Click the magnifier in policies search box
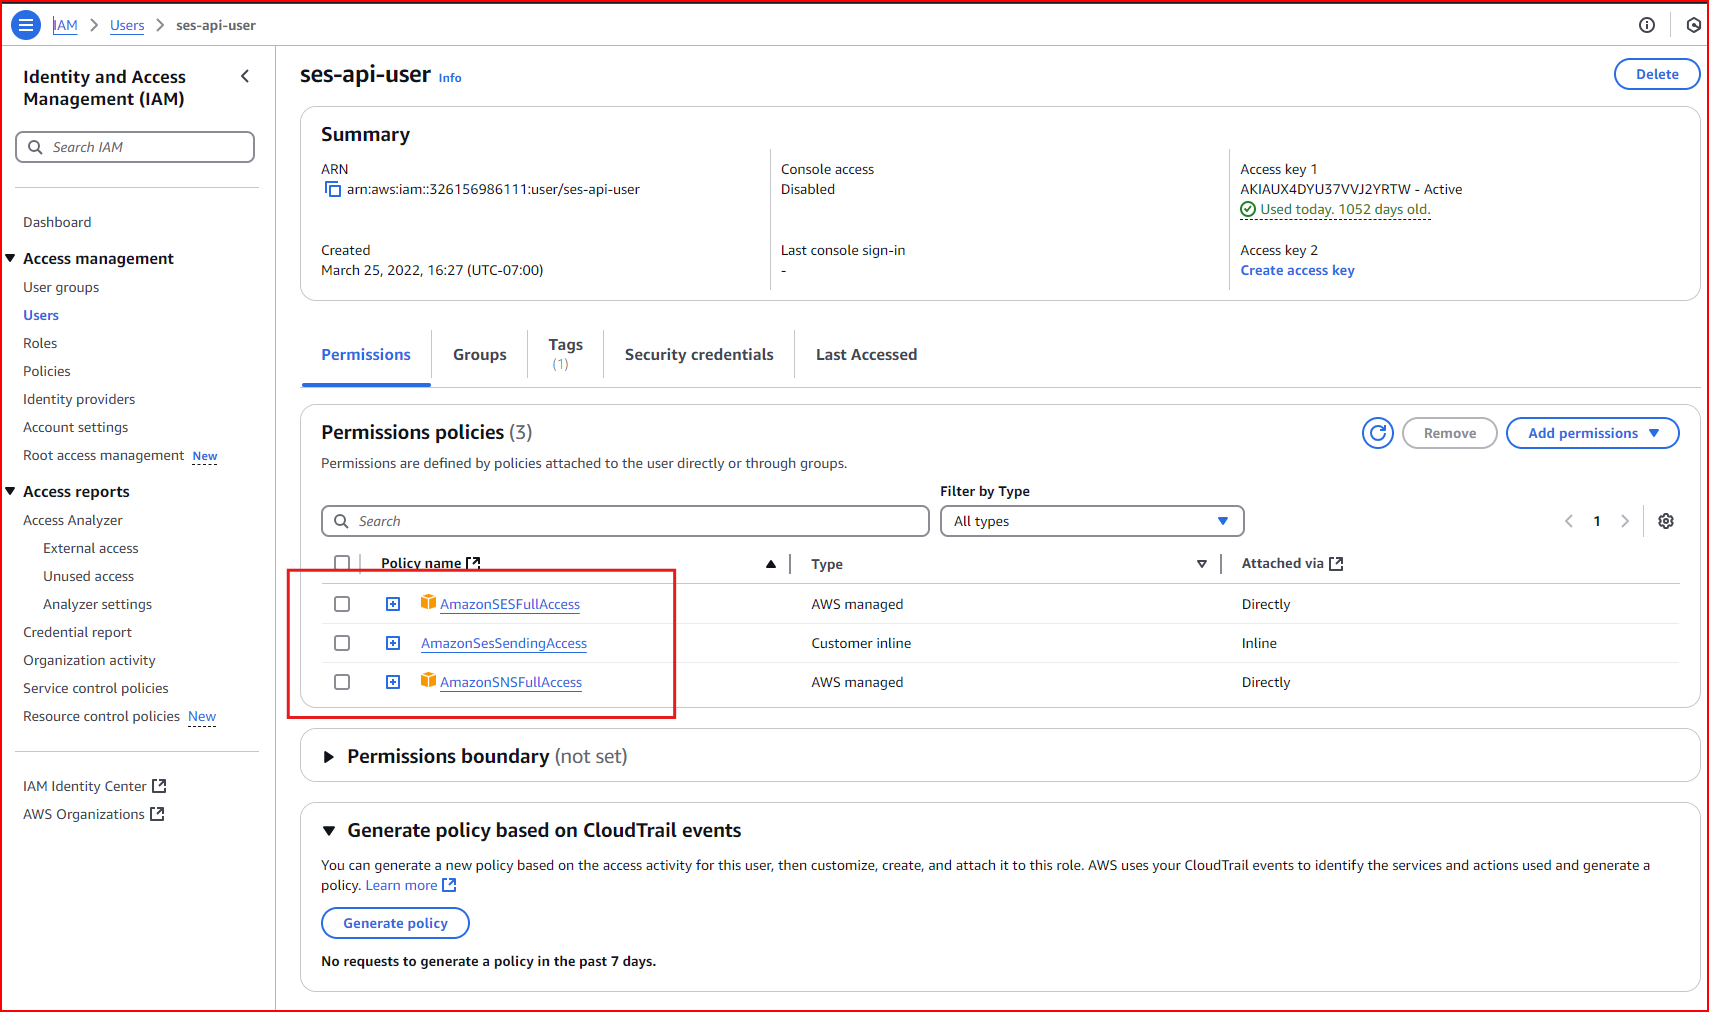This screenshot has height=1012, width=1709. click(x=341, y=521)
